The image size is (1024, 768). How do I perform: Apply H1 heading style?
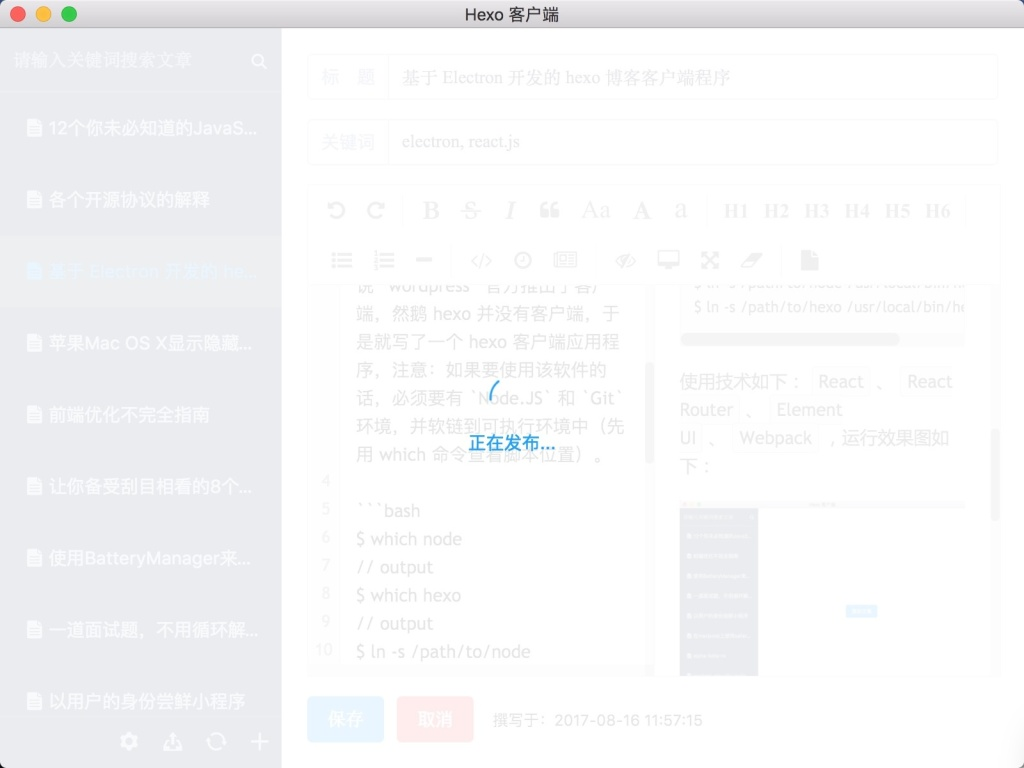tap(736, 210)
